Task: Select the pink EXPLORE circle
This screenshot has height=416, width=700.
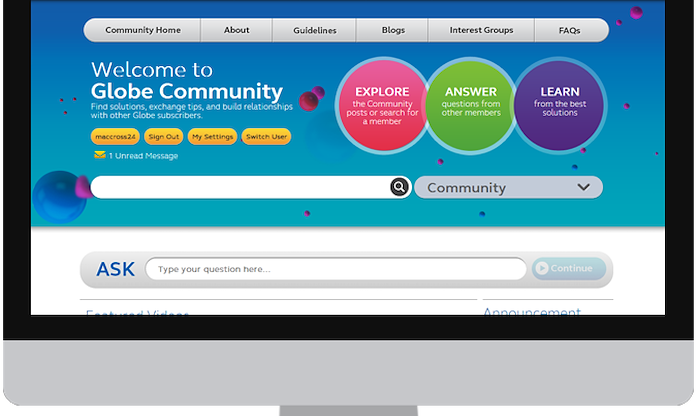Action: 382,106
